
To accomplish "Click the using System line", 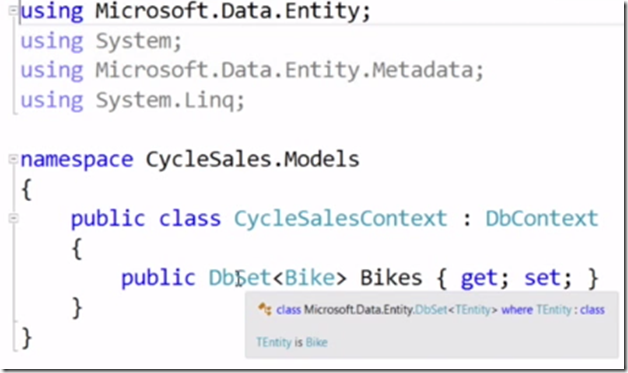I will coord(101,41).
